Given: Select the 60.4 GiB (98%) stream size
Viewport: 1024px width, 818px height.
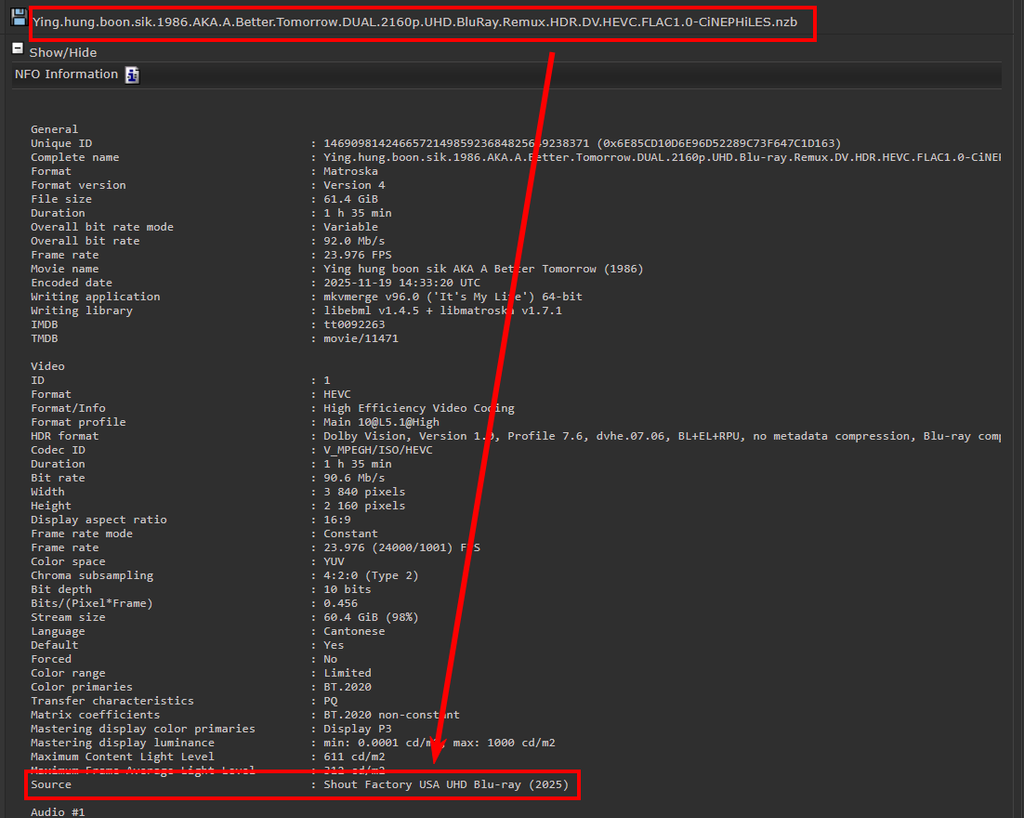Looking at the screenshot, I should tap(371, 618).
